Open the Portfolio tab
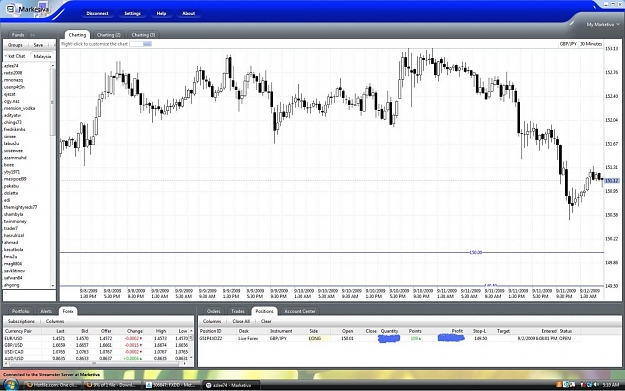This screenshot has width=625, height=391. coord(20,311)
